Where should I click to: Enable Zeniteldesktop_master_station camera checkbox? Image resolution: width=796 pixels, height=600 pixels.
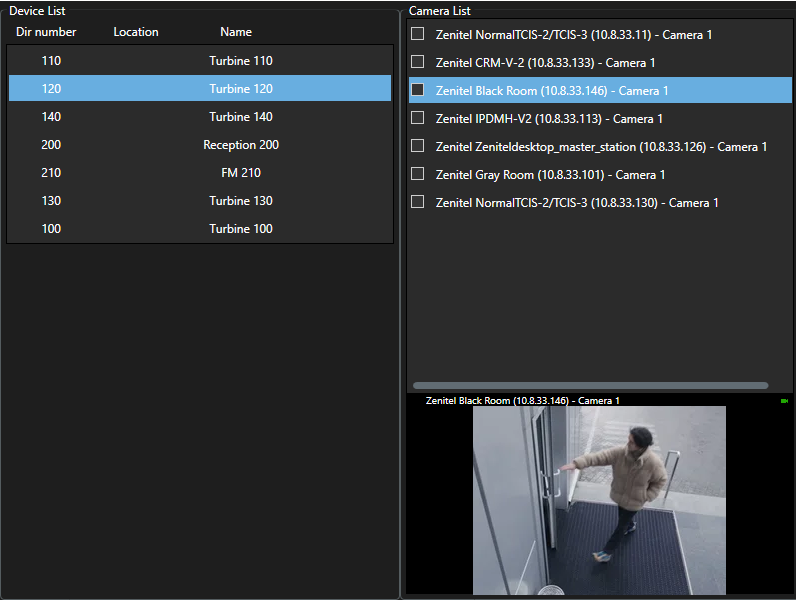coord(418,146)
